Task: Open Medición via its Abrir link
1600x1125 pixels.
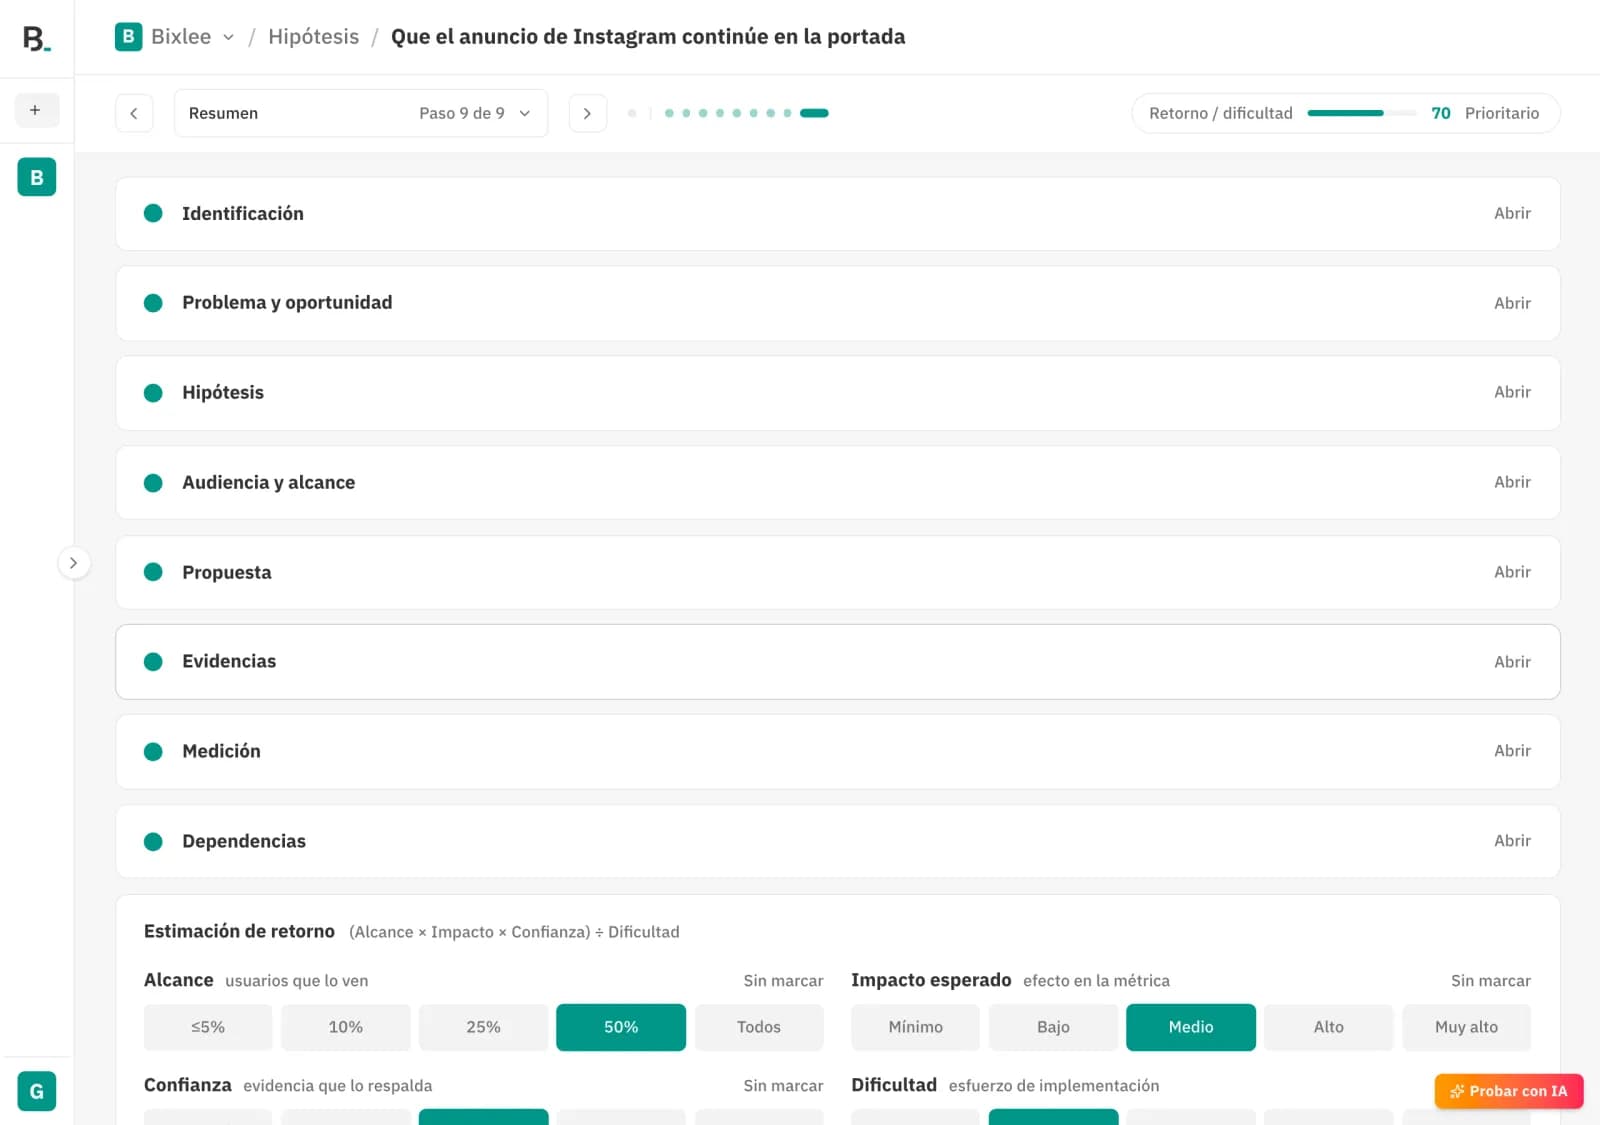Action: coord(1512,751)
